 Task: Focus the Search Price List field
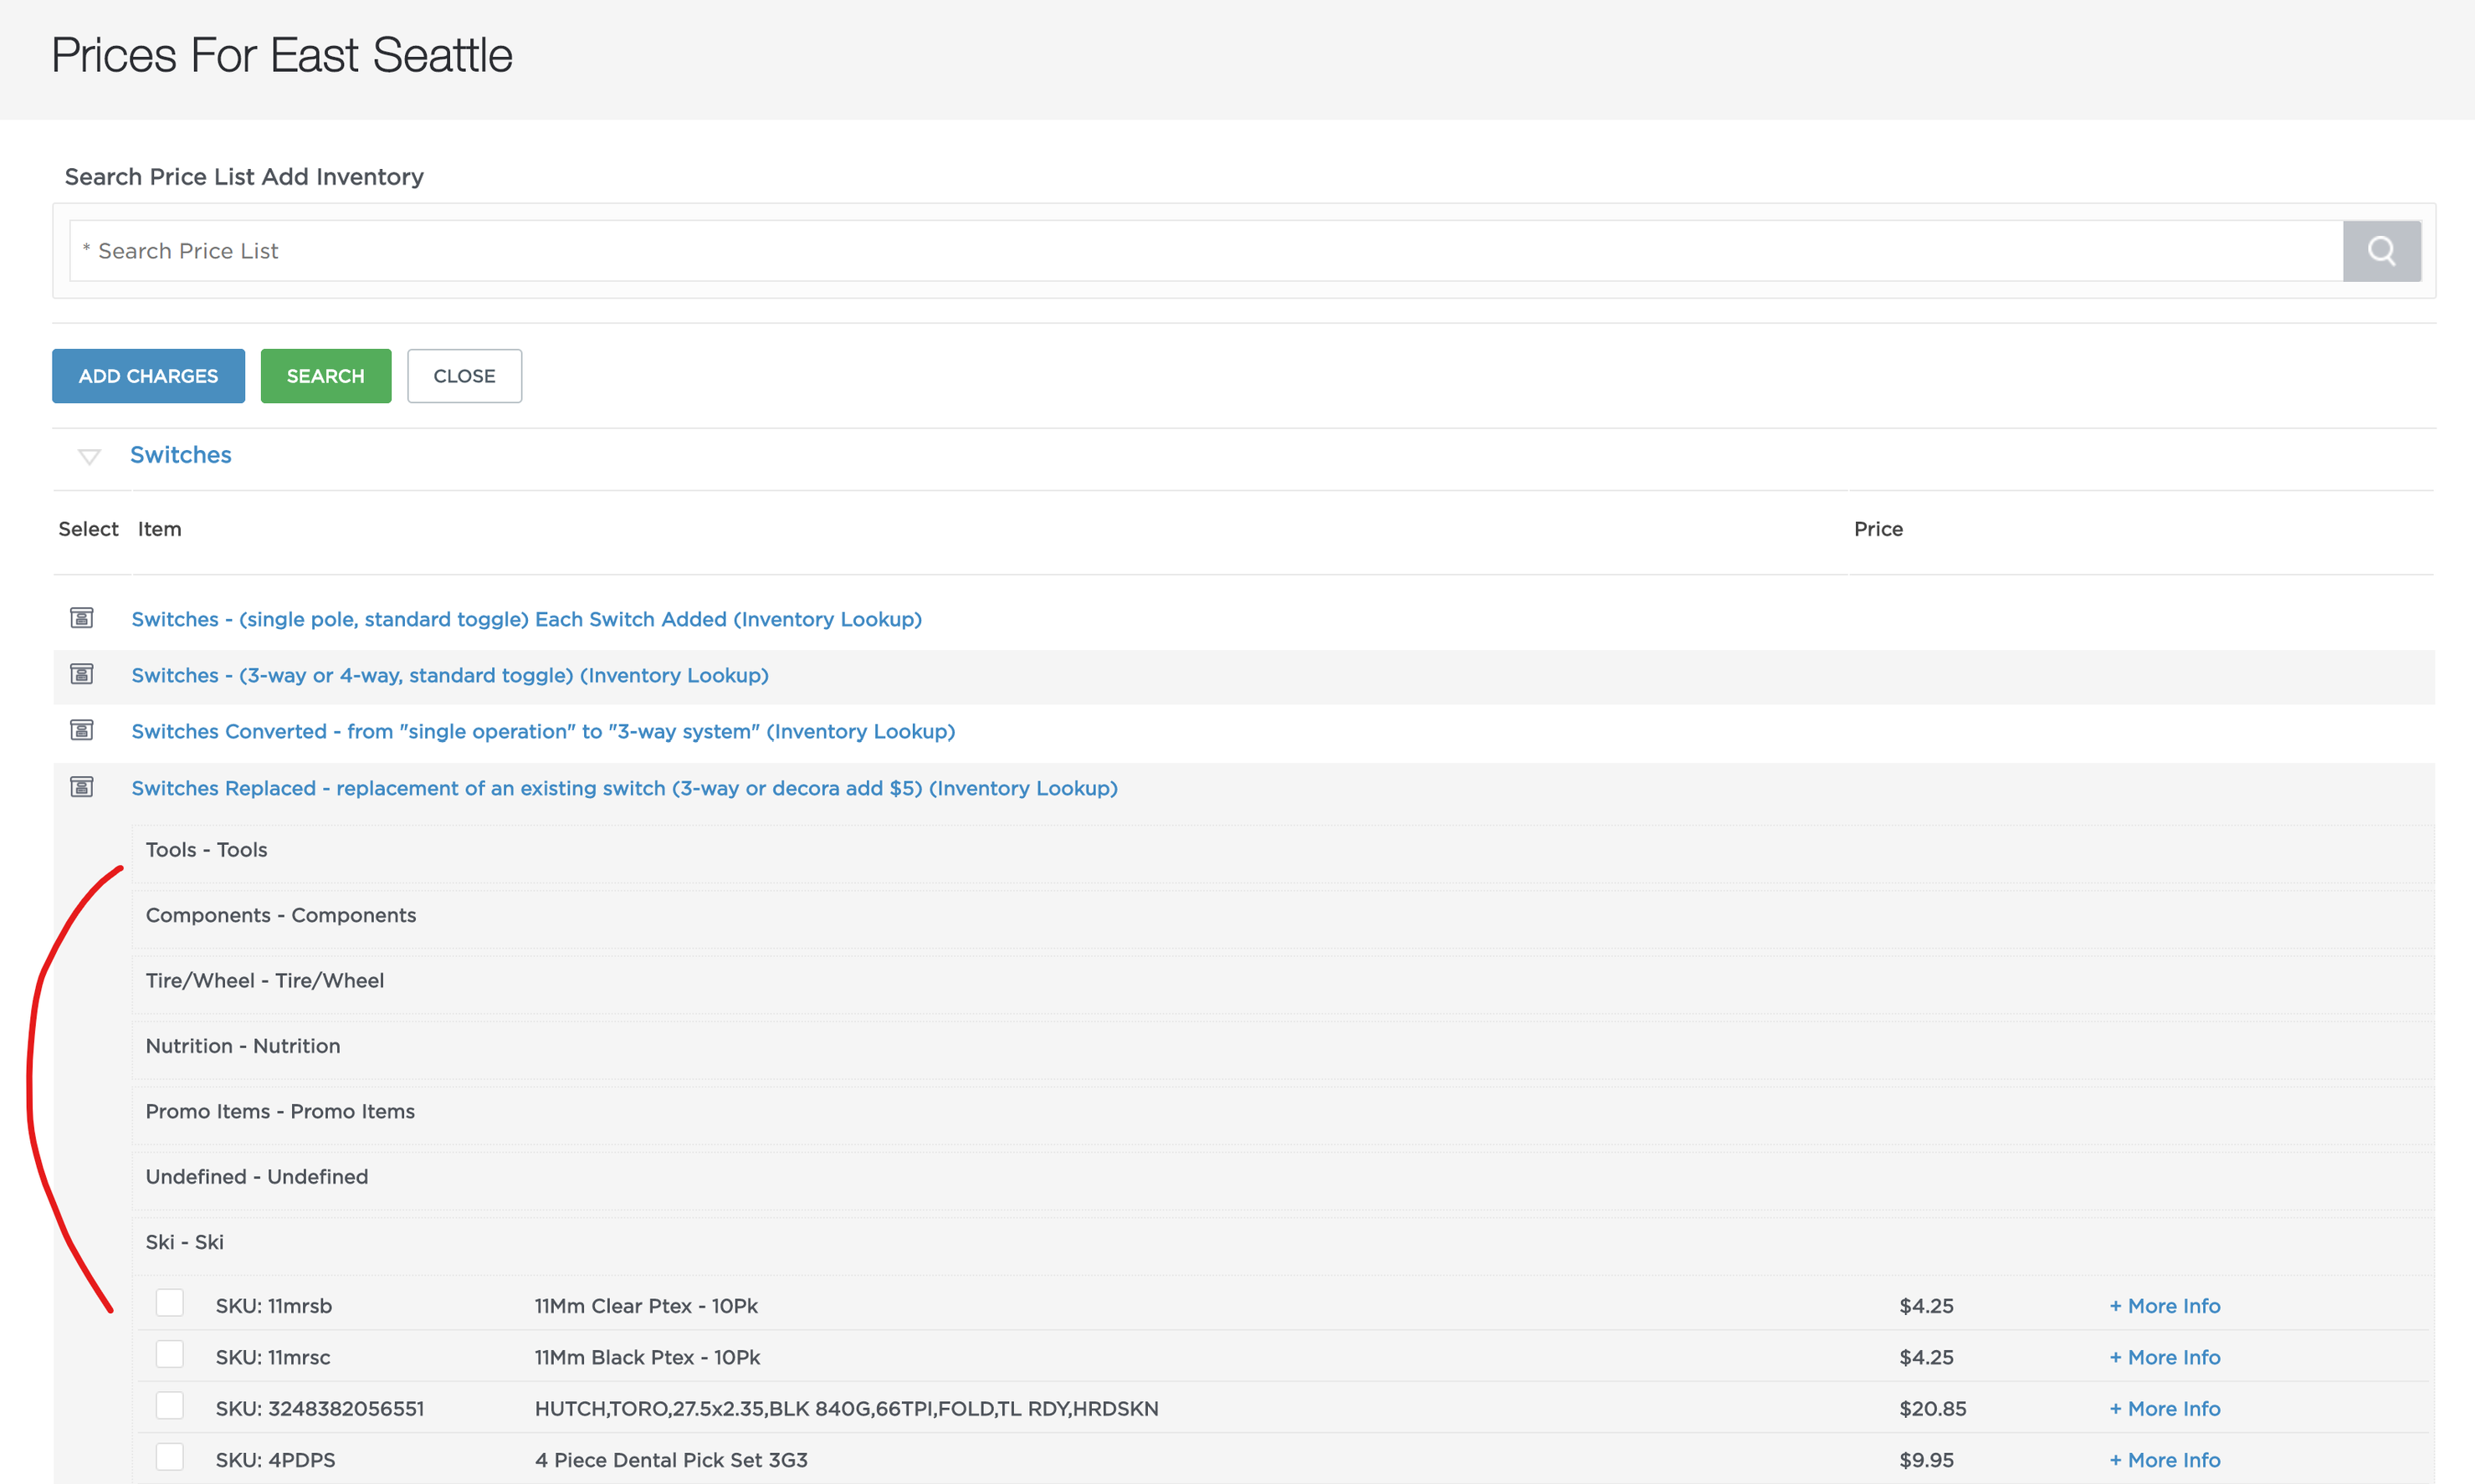click(x=1206, y=251)
